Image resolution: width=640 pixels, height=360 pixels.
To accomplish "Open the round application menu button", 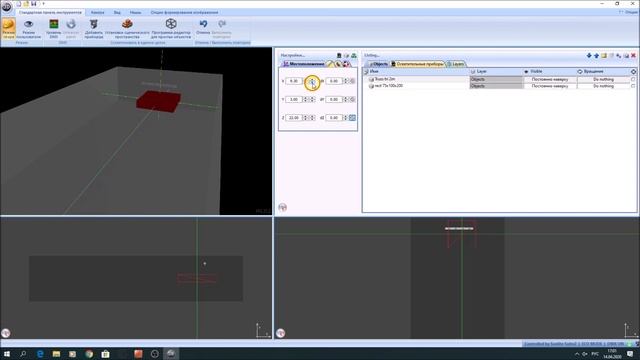I will pyautogui.click(x=7, y=7).
